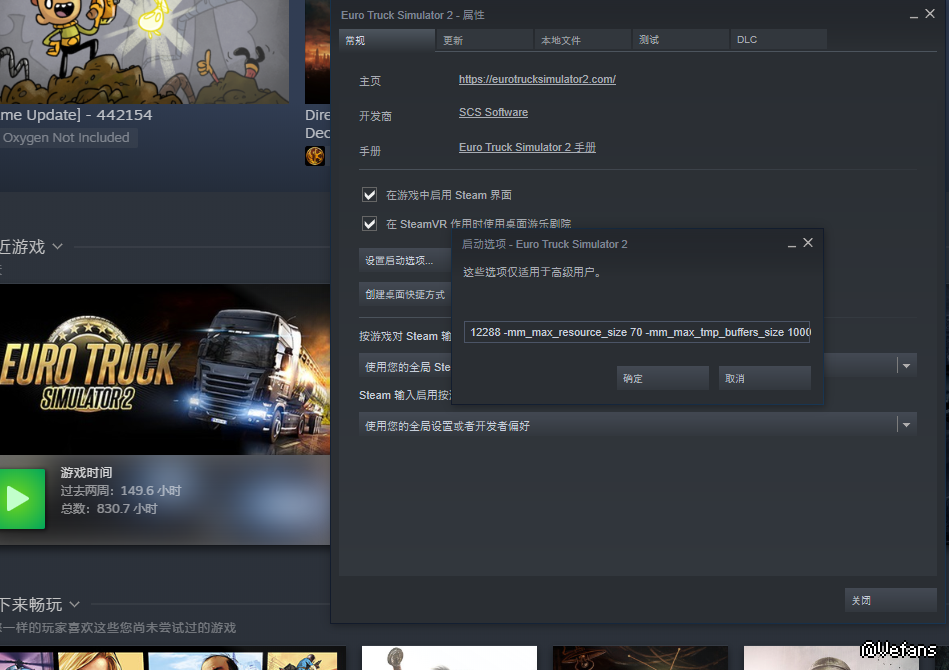Close the 启动选项 launch options dialog

tap(808, 243)
